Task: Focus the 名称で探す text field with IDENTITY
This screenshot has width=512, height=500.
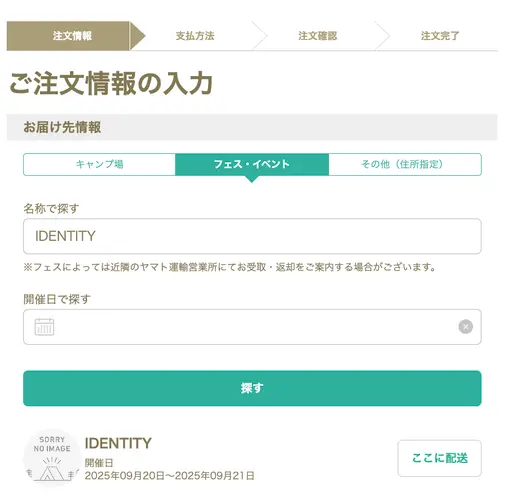Action: pos(252,236)
